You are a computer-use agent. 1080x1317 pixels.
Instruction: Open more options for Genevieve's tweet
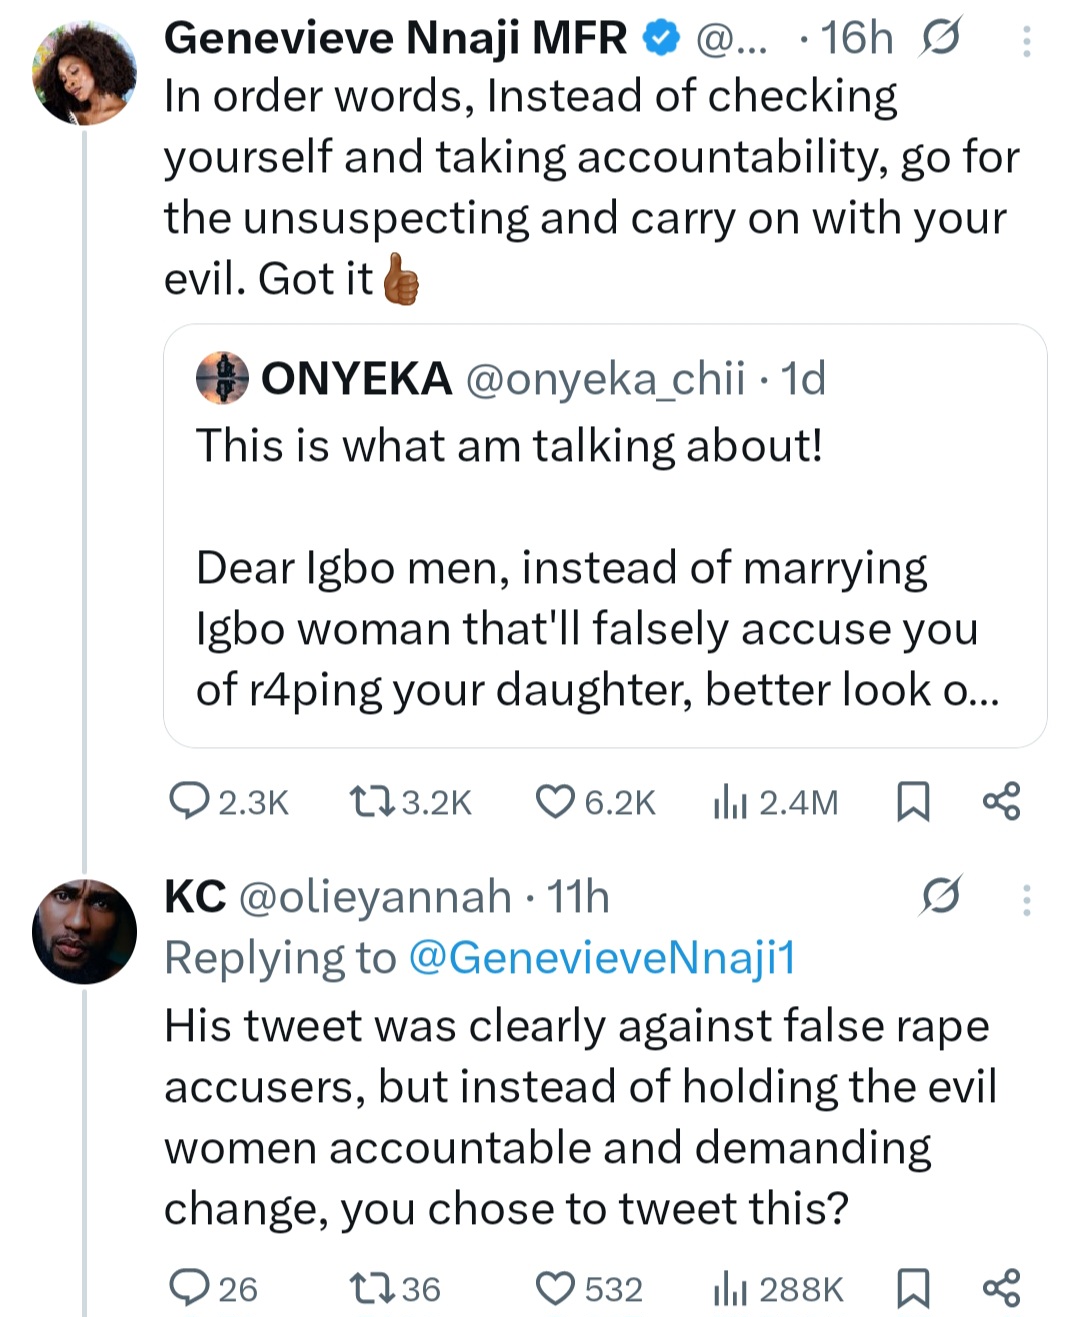(1026, 41)
